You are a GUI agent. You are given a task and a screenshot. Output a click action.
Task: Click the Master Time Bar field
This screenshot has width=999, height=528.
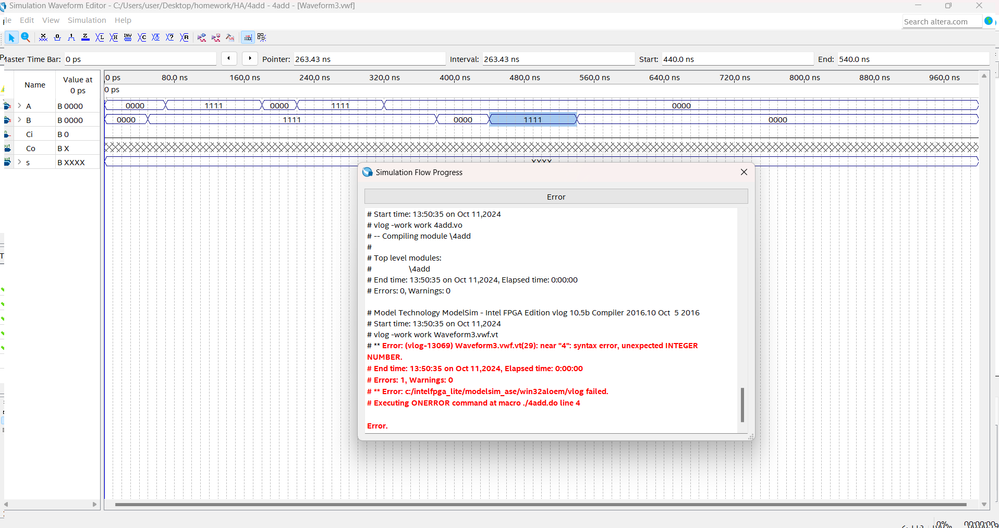tap(140, 59)
